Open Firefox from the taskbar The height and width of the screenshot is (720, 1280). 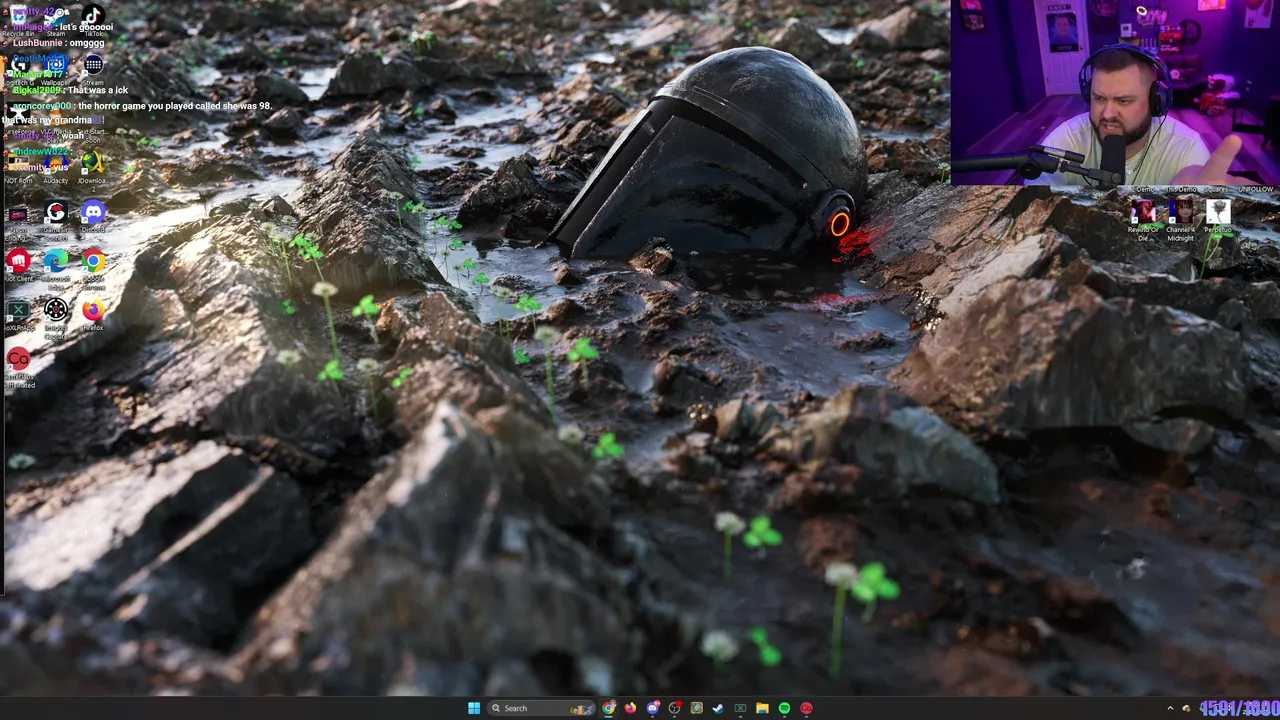(630, 708)
